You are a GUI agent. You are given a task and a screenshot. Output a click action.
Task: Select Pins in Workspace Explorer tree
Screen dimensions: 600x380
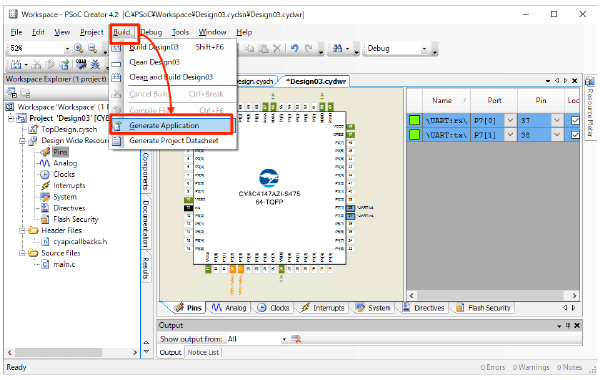click(x=60, y=152)
